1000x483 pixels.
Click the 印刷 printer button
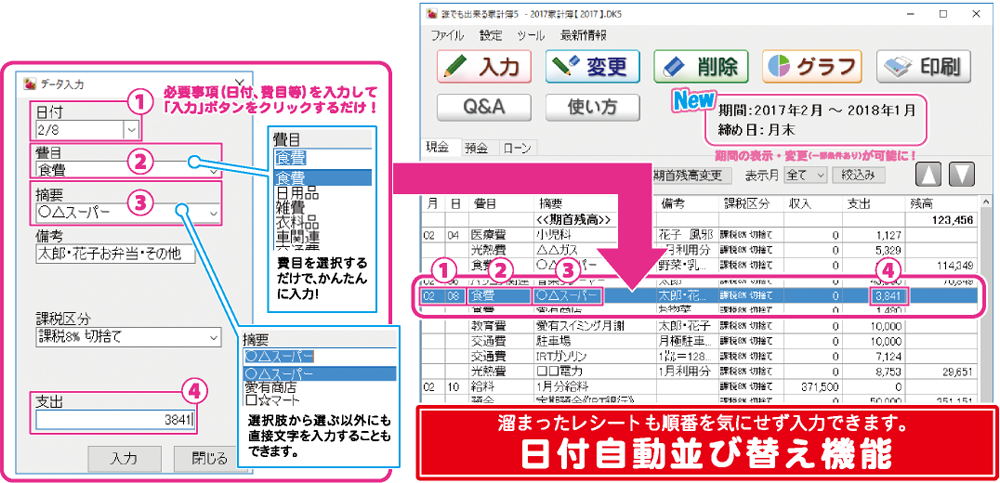click(x=920, y=67)
